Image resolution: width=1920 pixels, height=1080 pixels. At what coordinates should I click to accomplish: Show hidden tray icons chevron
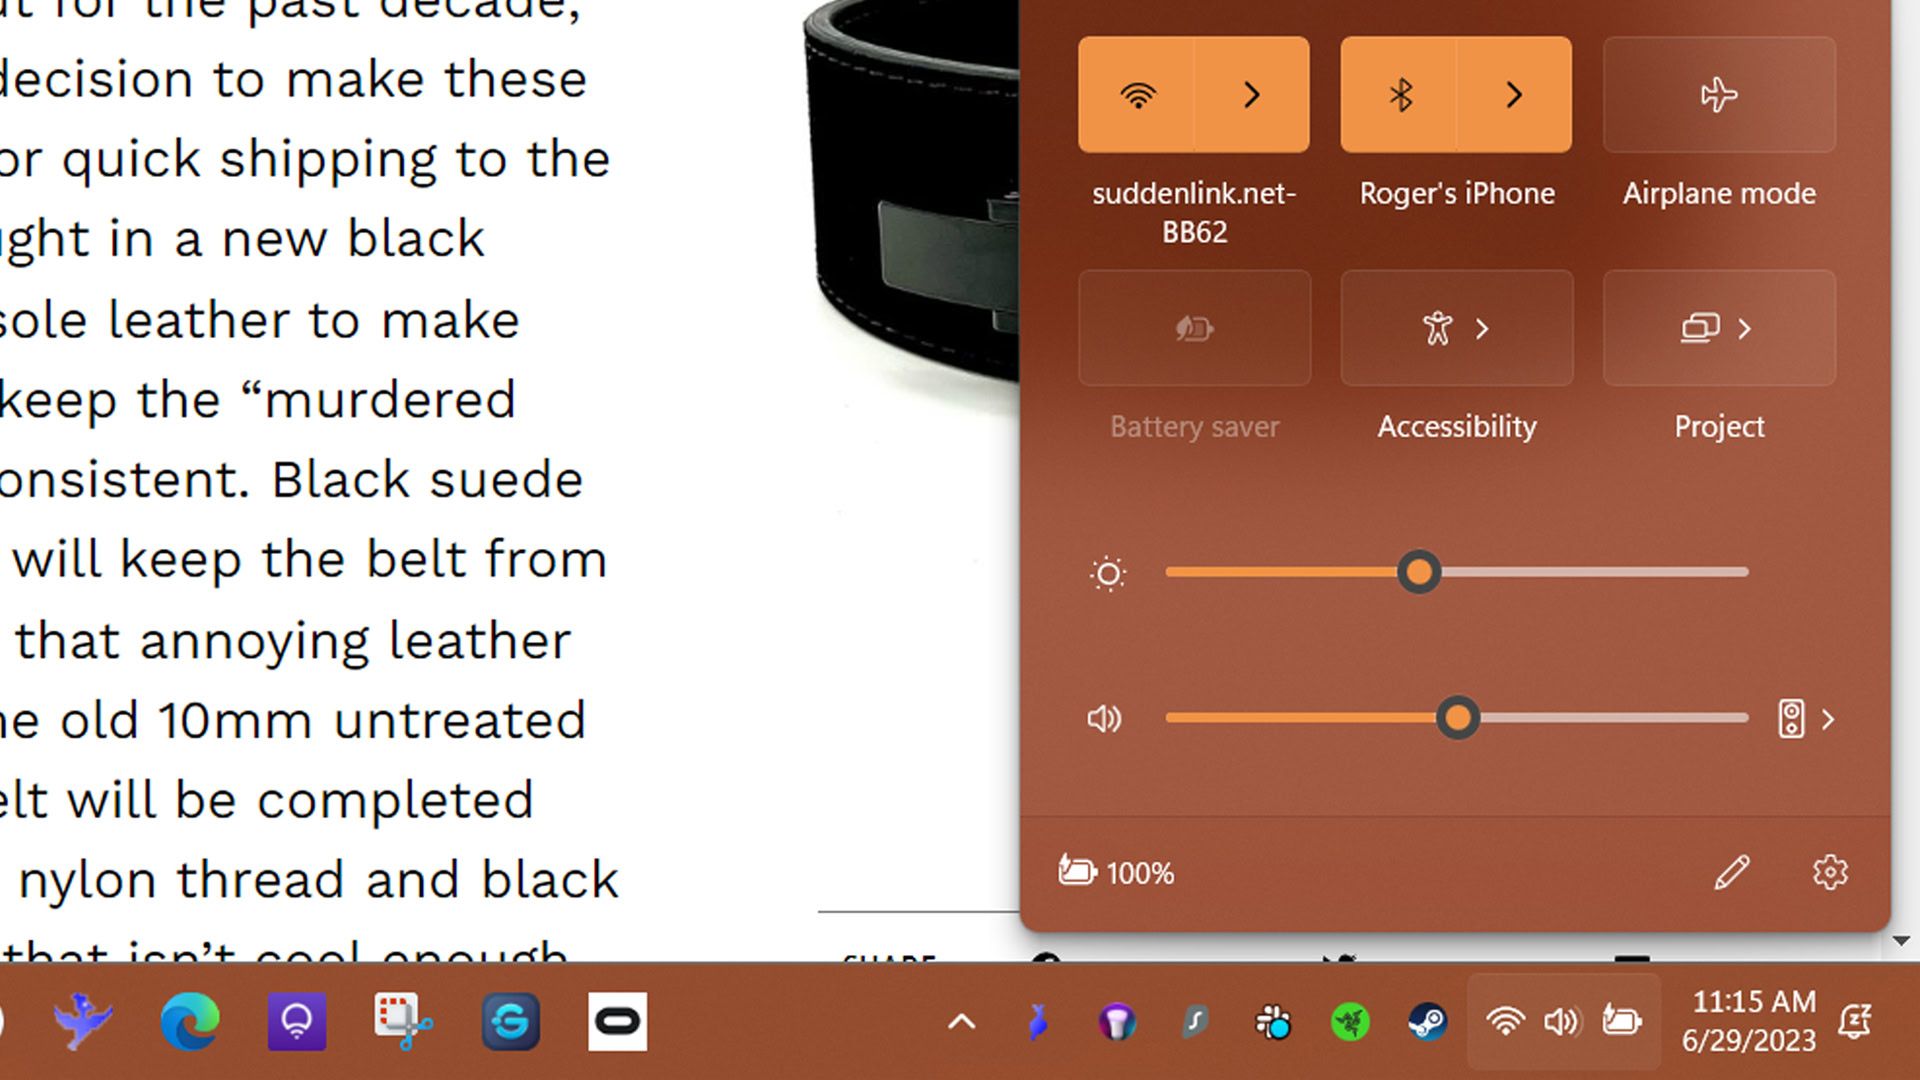click(x=961, y=1022)
